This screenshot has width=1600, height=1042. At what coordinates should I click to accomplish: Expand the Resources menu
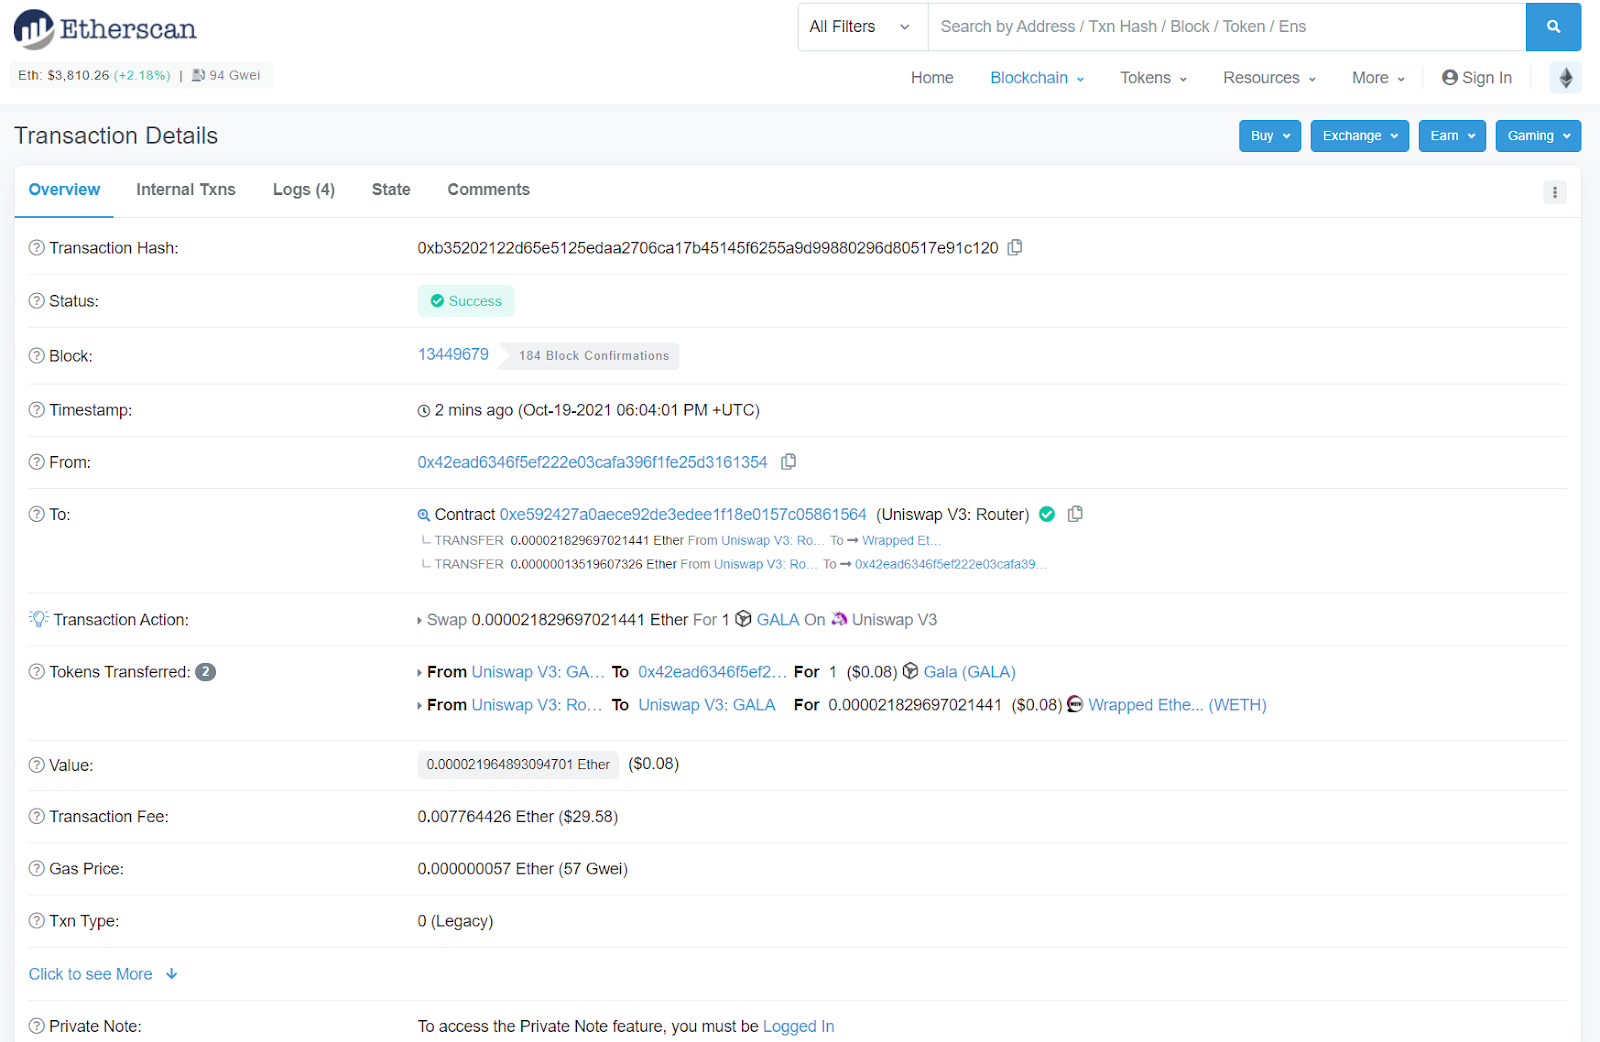[1269, 78]
